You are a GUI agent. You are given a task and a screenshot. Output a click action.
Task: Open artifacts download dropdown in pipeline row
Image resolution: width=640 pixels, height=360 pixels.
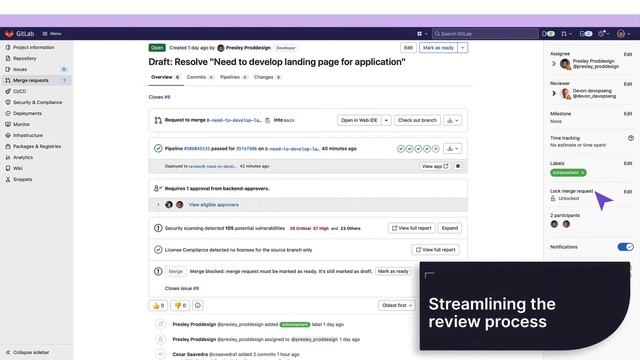click(453, 149)
